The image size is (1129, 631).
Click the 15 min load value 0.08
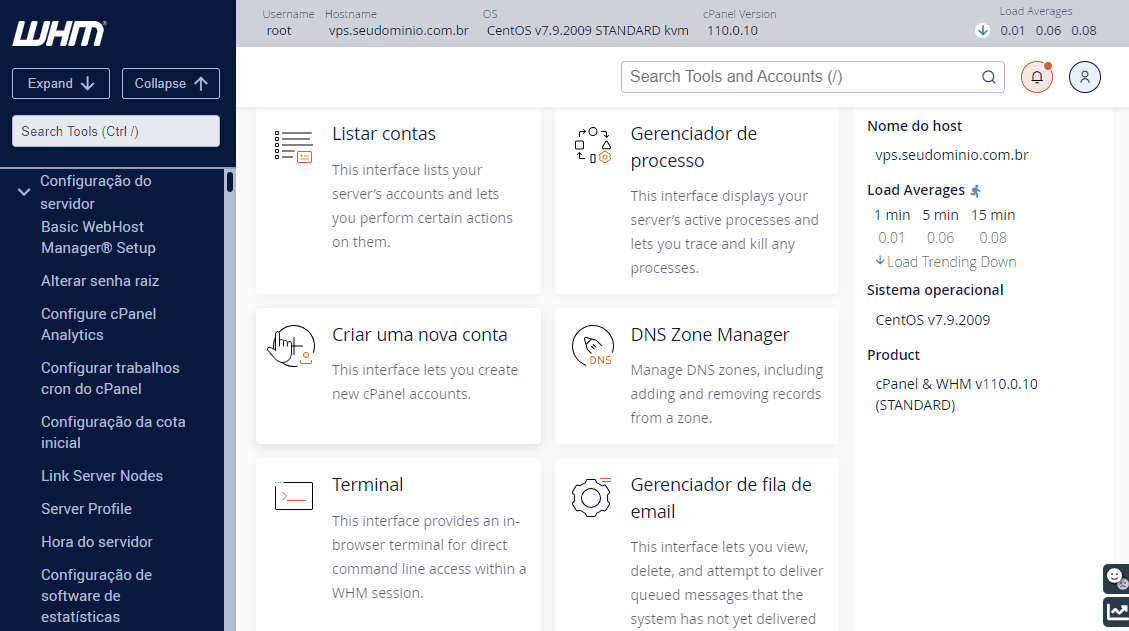(993, 238)
